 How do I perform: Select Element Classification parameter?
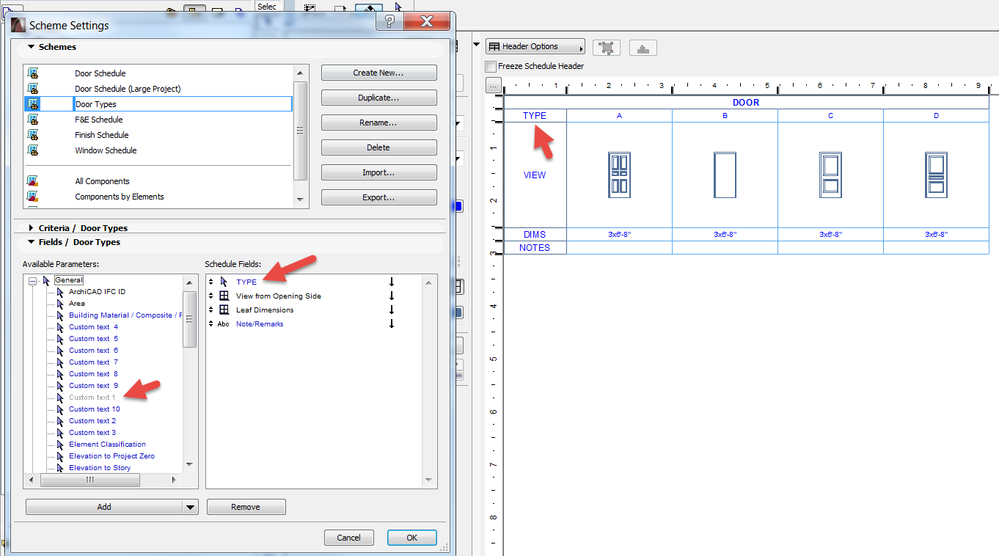107,444
